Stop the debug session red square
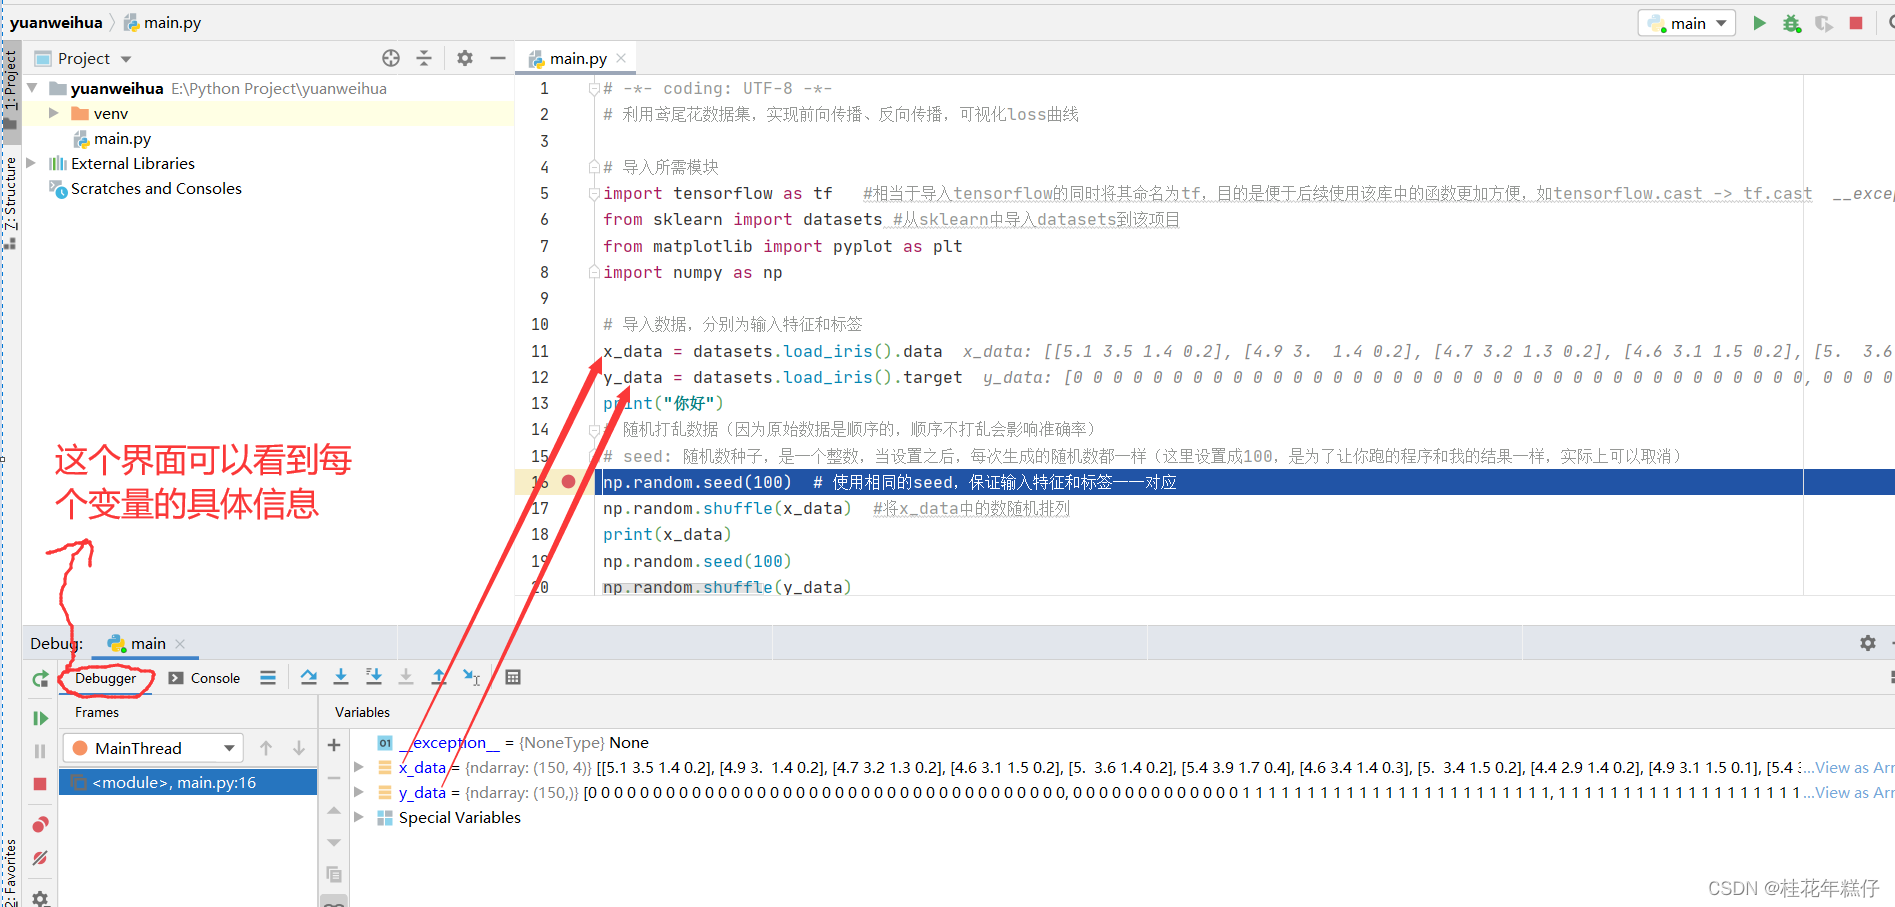The width and height of the screenshot is (1895, 907). point(40,784)
